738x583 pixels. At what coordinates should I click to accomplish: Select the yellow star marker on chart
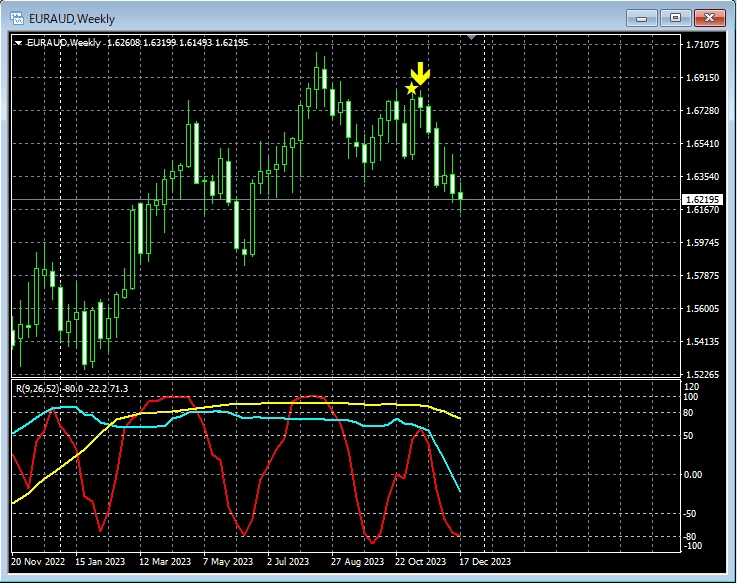point(411,89)
